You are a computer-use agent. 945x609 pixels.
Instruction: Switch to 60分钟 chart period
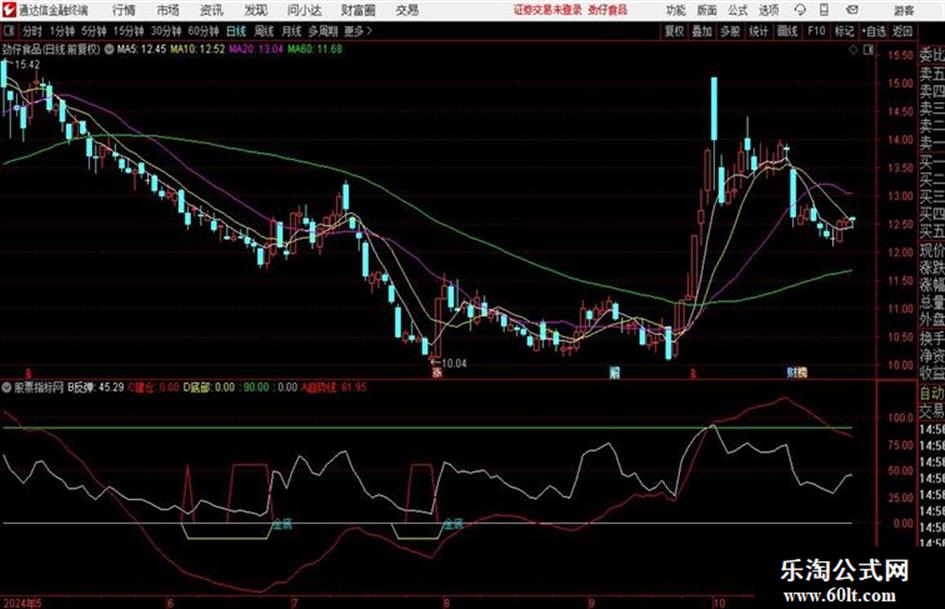(203, 31)
